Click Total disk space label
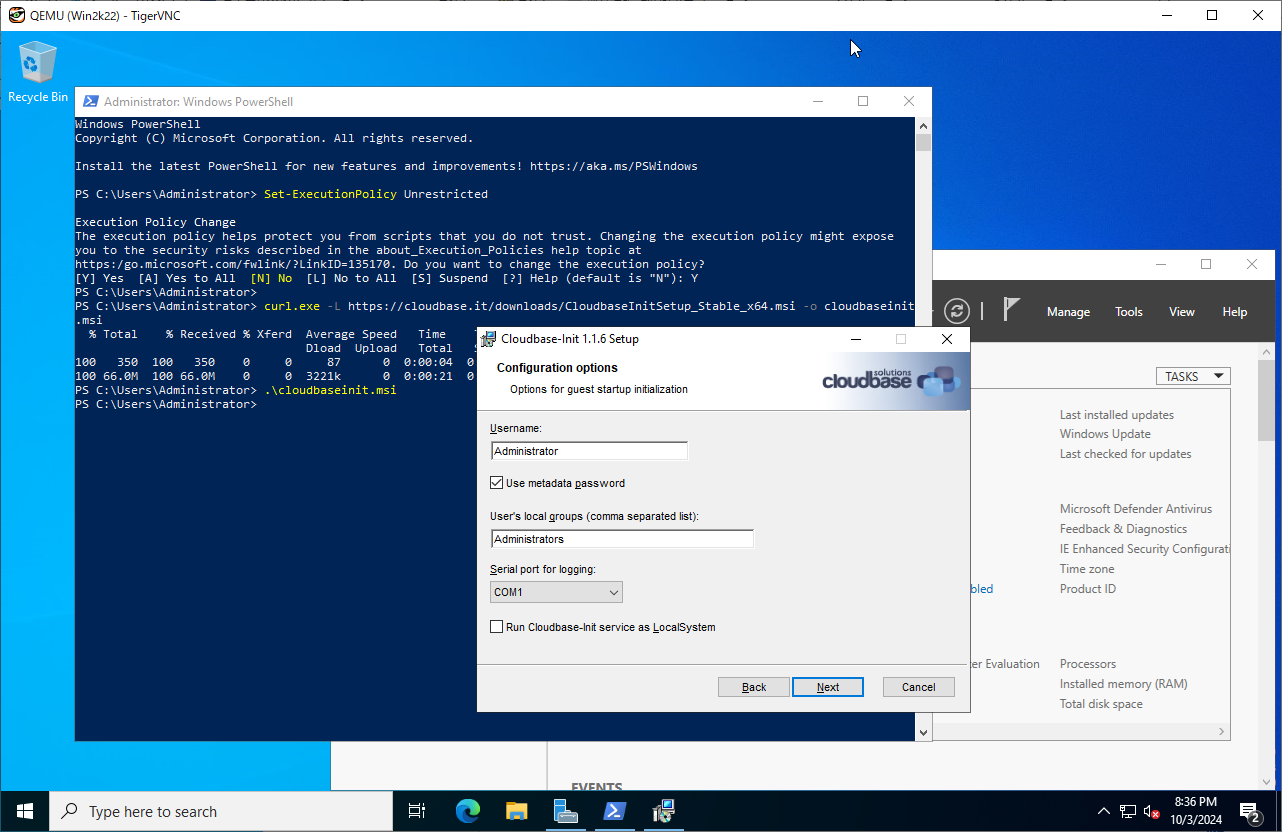The height and width of the screenshot is (832, 1282). (1101, 704)
